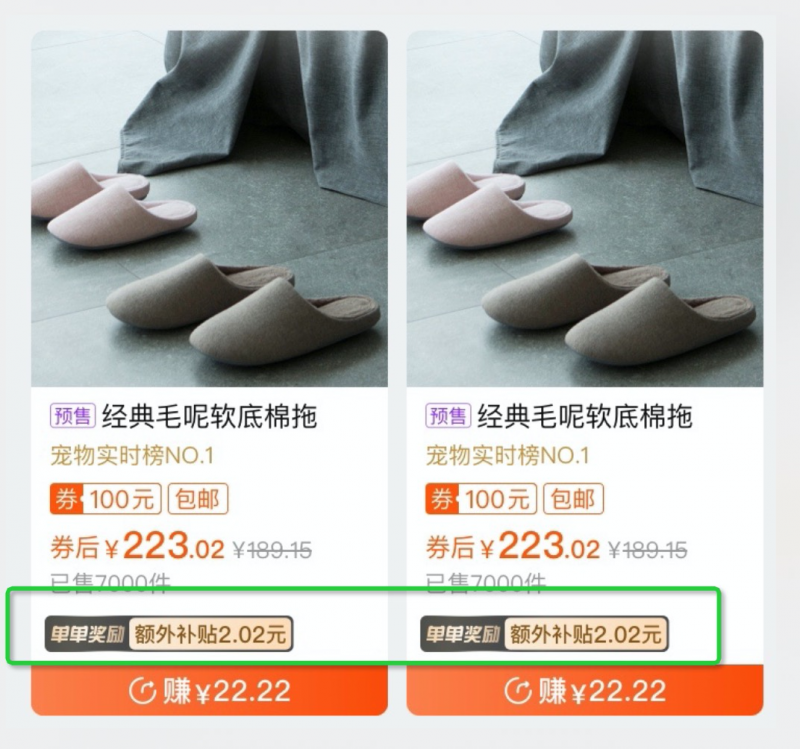The height and width of the screenshot is (749, 800).
Task: Select the right 宠物实时榜NO.1 ranking link
Action: coord(508,456)
